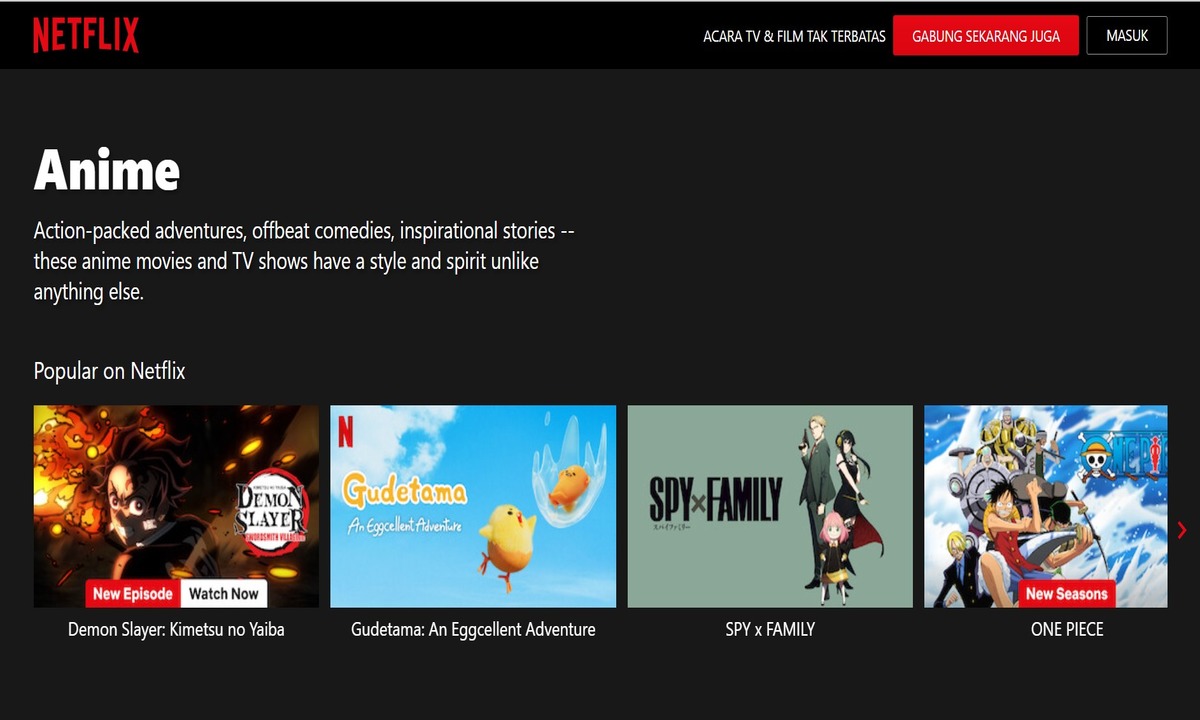Click the Netflix logo
This screenshot has width=1200, height=720.
click(x=86, y=35)
